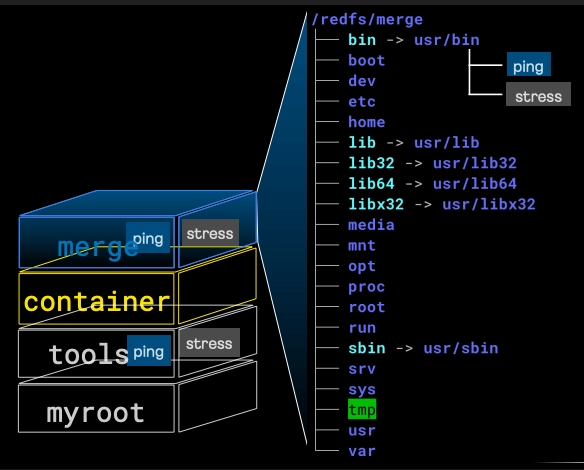This screenshot has height=470, width=584.
Task: Select the green highlighted tmp directory
Action: pos(362,409)
